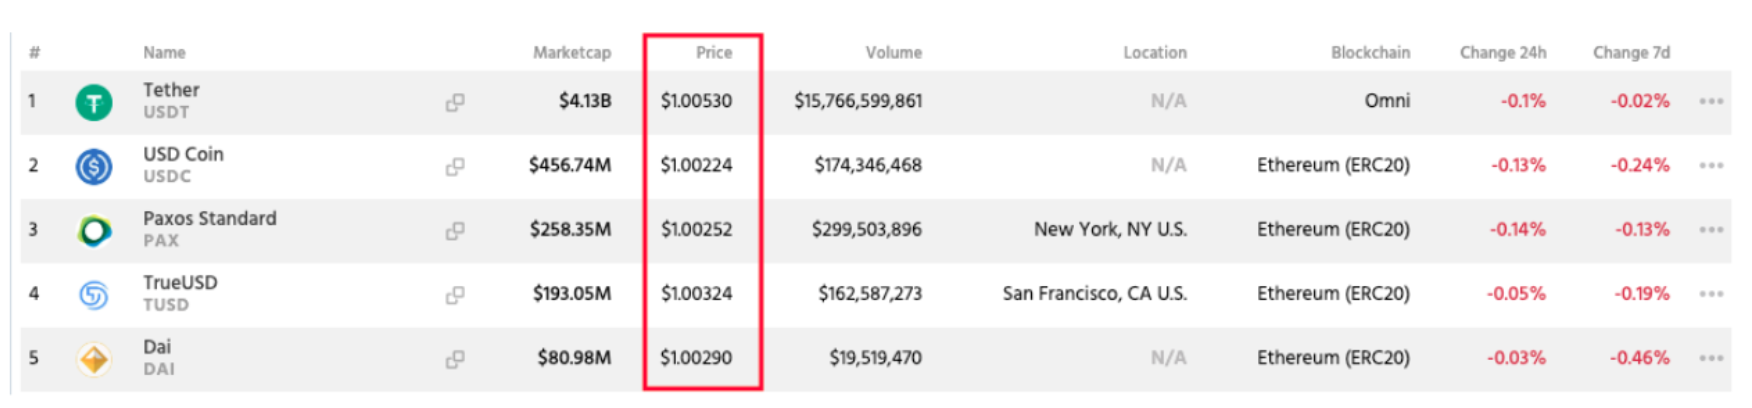Open the more options menu for USD Coin
The height and width of the screenshot is (408, 1752).
1711,165
